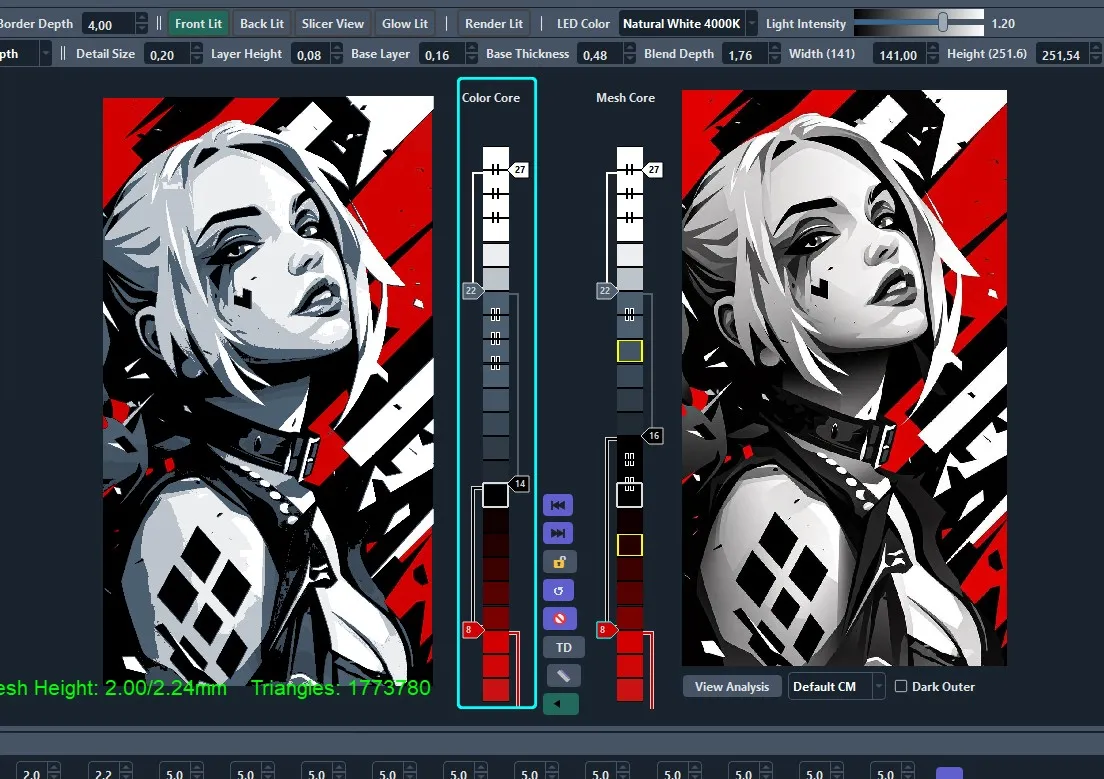Click the 1.20 Light Intensity value

point(1003,24)
